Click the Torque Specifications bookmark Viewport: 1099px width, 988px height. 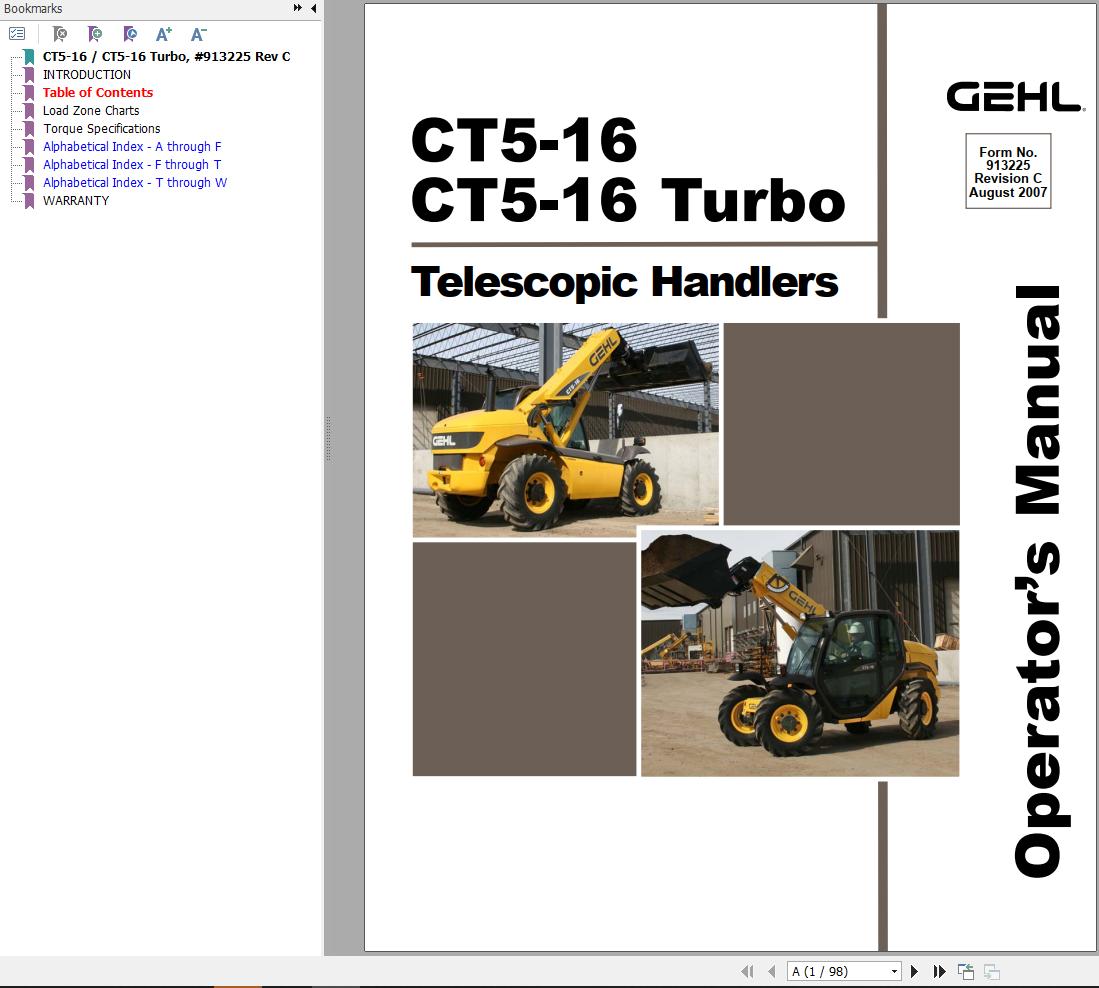tap(101, 128)
